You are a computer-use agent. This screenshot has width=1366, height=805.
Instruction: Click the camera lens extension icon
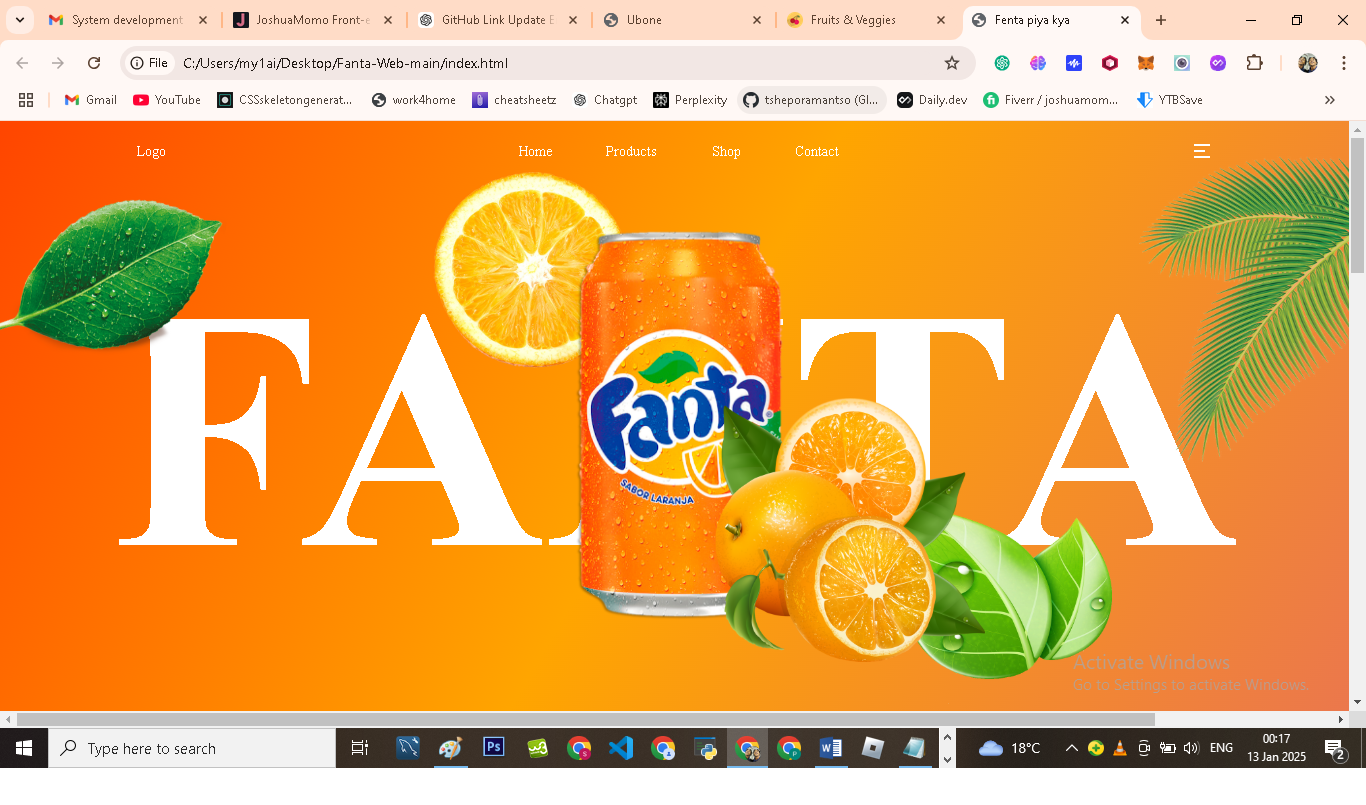pos(1182,63)
